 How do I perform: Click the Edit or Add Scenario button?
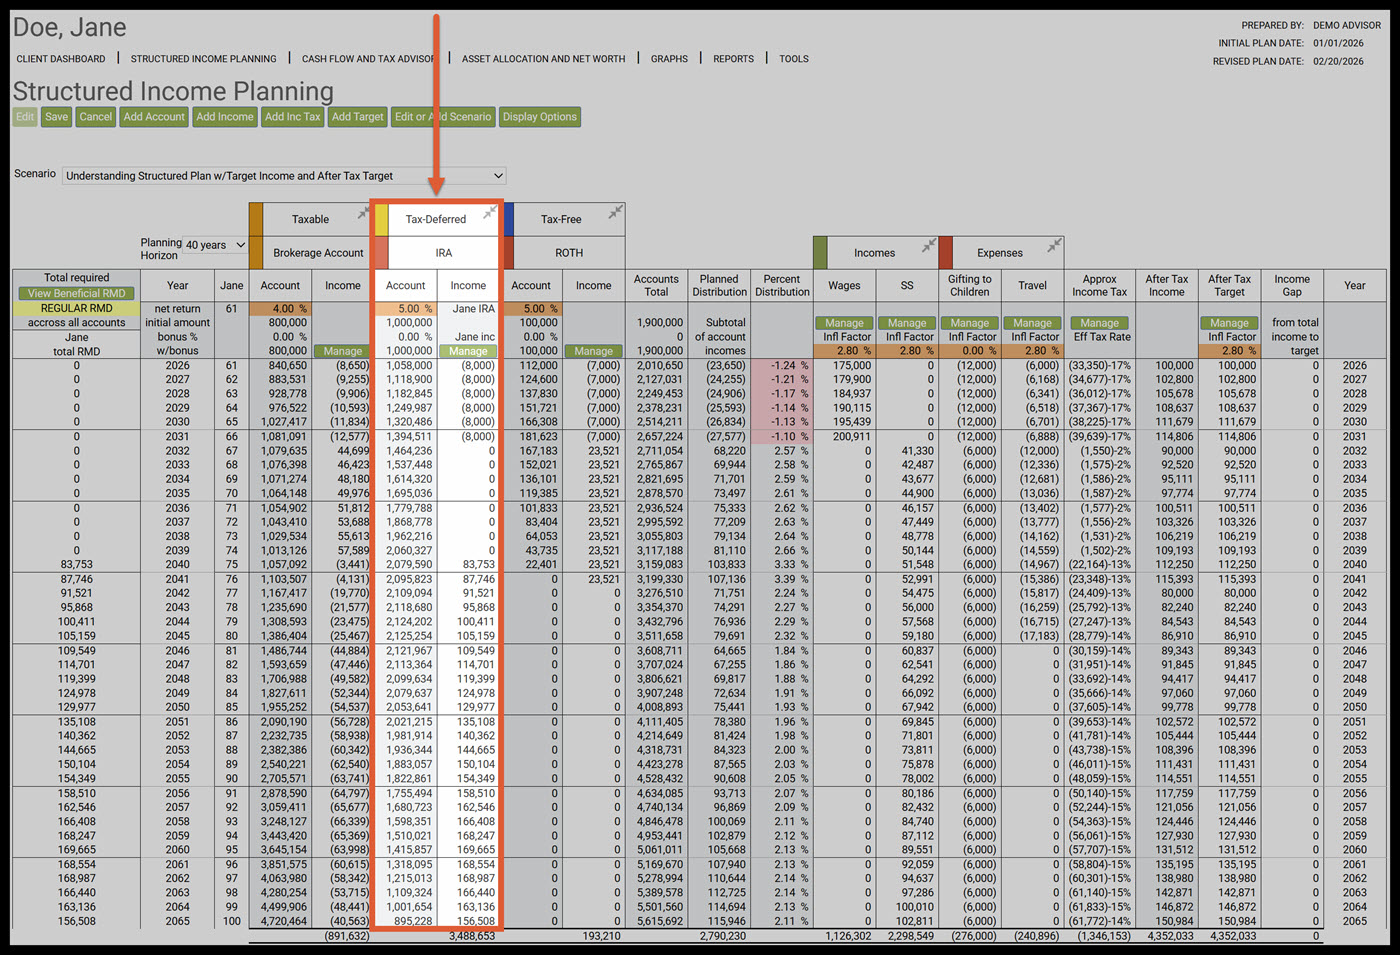click(x=443, y=117)
